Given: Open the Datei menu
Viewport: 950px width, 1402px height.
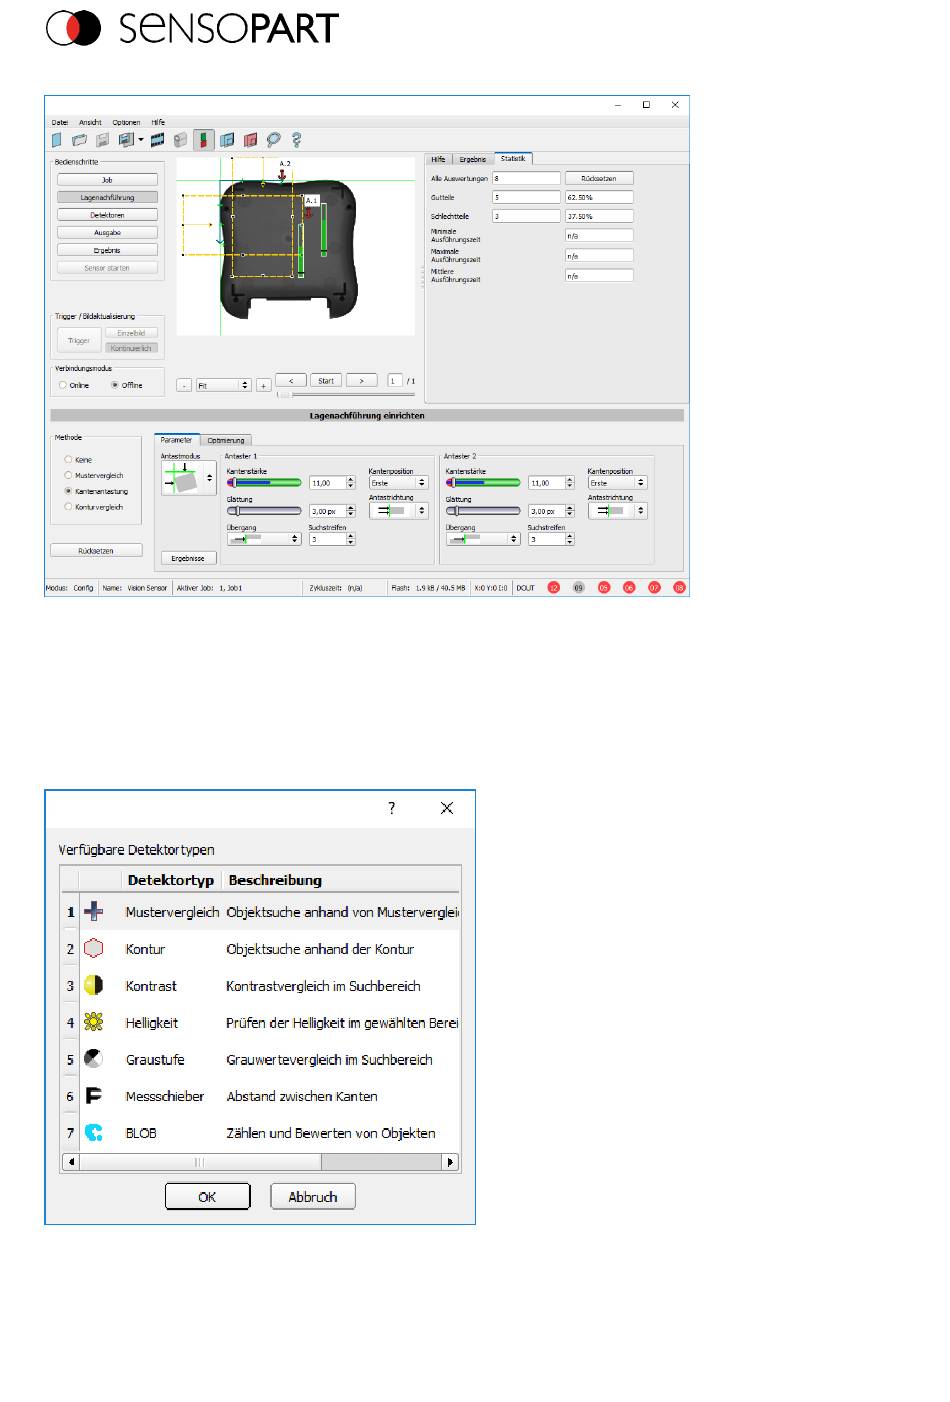Looking at the screenshot, I should [x=60, y=122].
